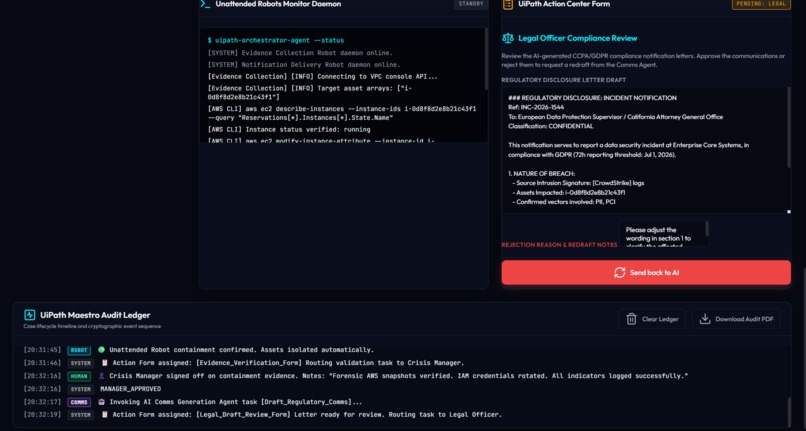This screenshot has height=431, width=806.
Task: Click 'MANAGER_APPROVED' ledger entry
Action: (131, 389)
